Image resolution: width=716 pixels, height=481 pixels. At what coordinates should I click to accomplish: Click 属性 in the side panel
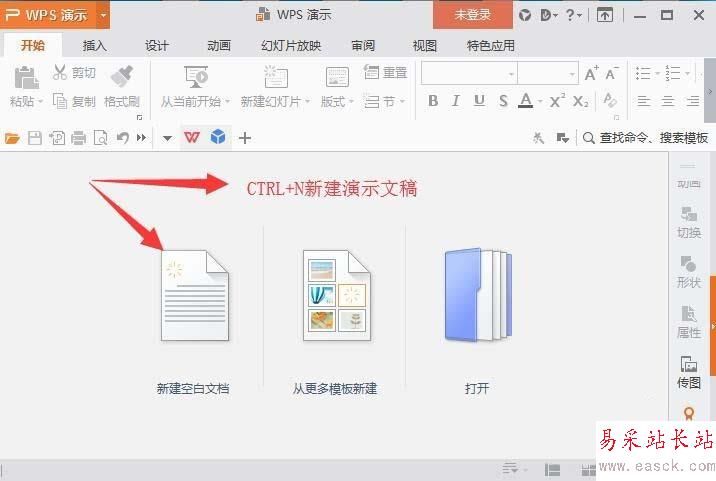point(689,322)
